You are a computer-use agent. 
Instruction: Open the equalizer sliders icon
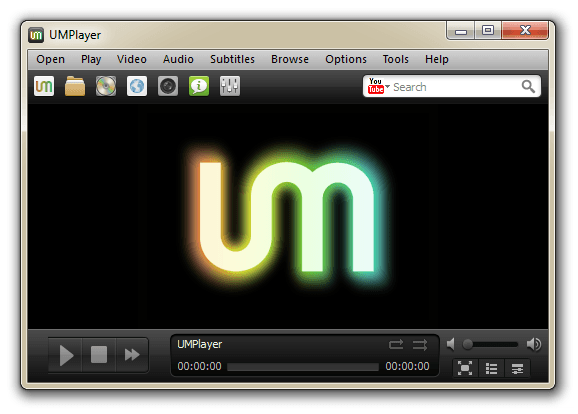[230, 86]
